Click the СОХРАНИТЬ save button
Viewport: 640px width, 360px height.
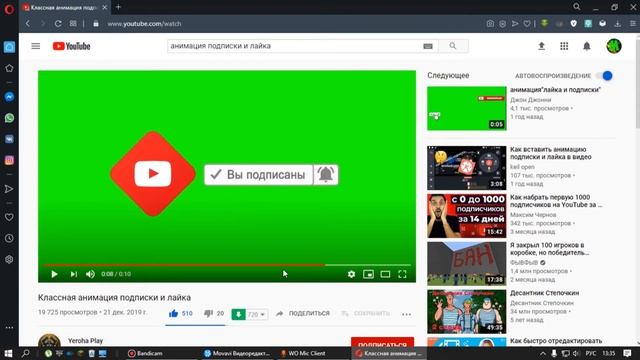pos(365,313)
